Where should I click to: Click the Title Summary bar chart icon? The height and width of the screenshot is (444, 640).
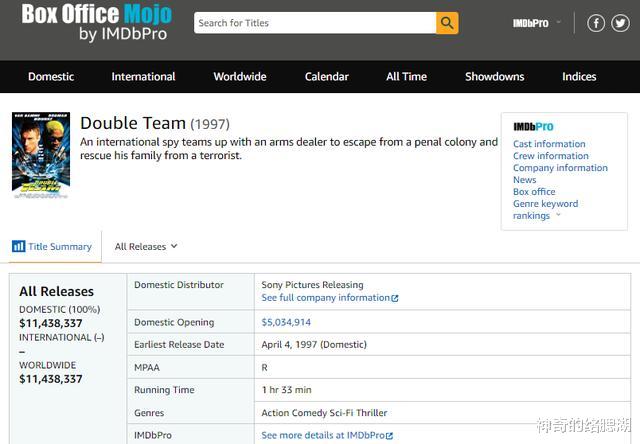[18, 246]
